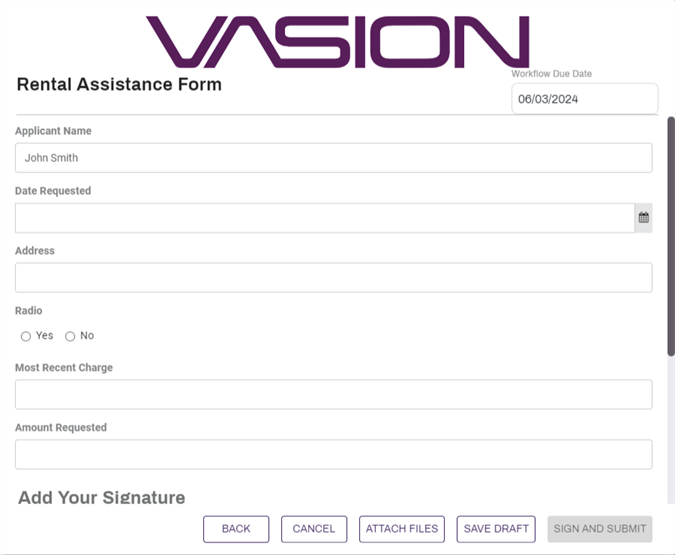Click the BACK button

click(x=236, y=529)
